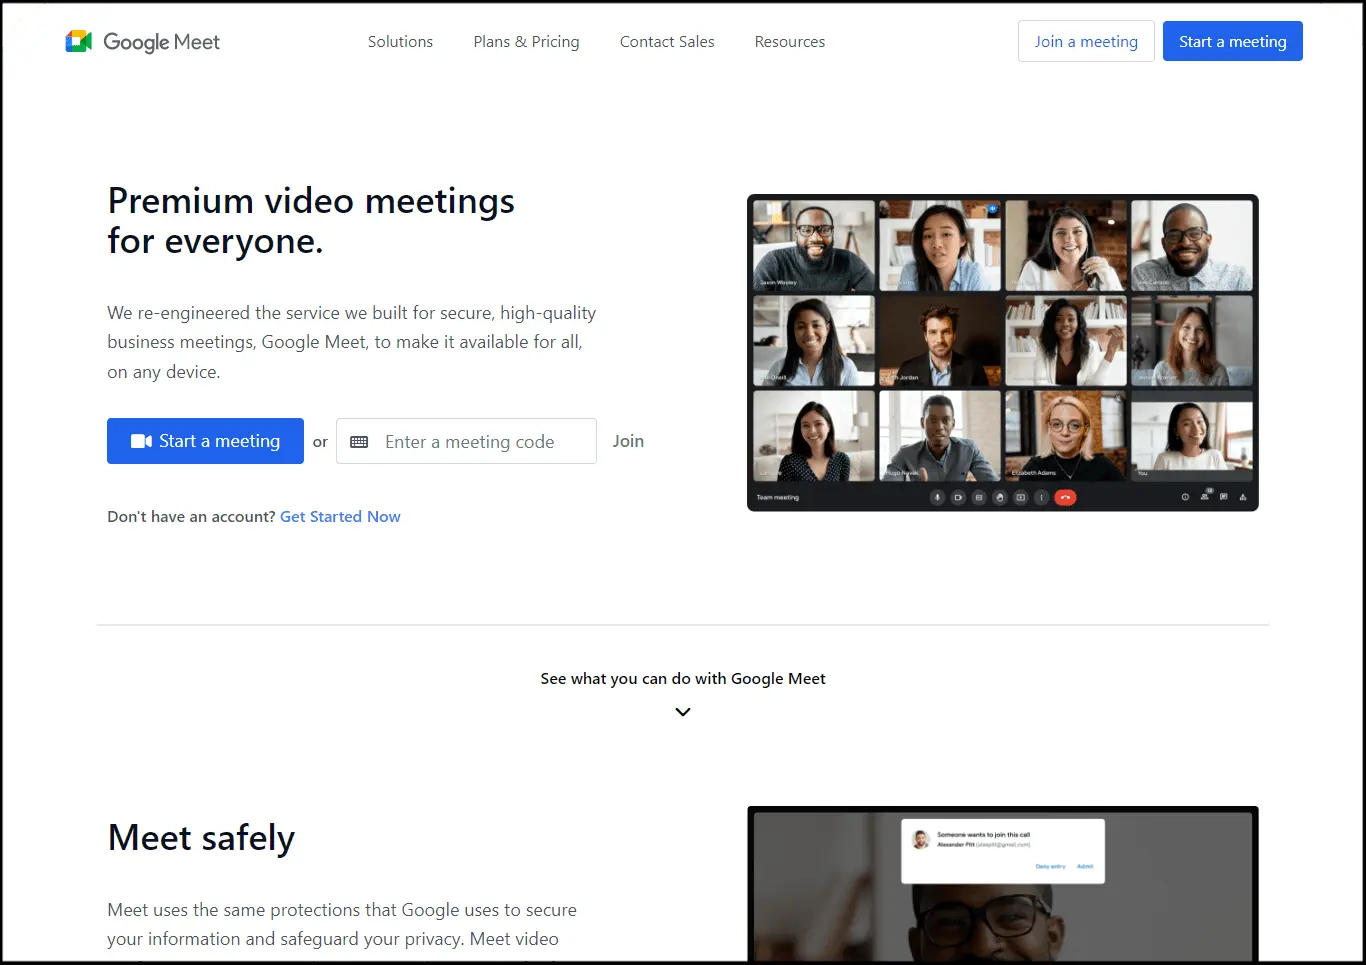Open the Solutions menu
Viewport: 1366px width, 965px height.
click(400, 42)
